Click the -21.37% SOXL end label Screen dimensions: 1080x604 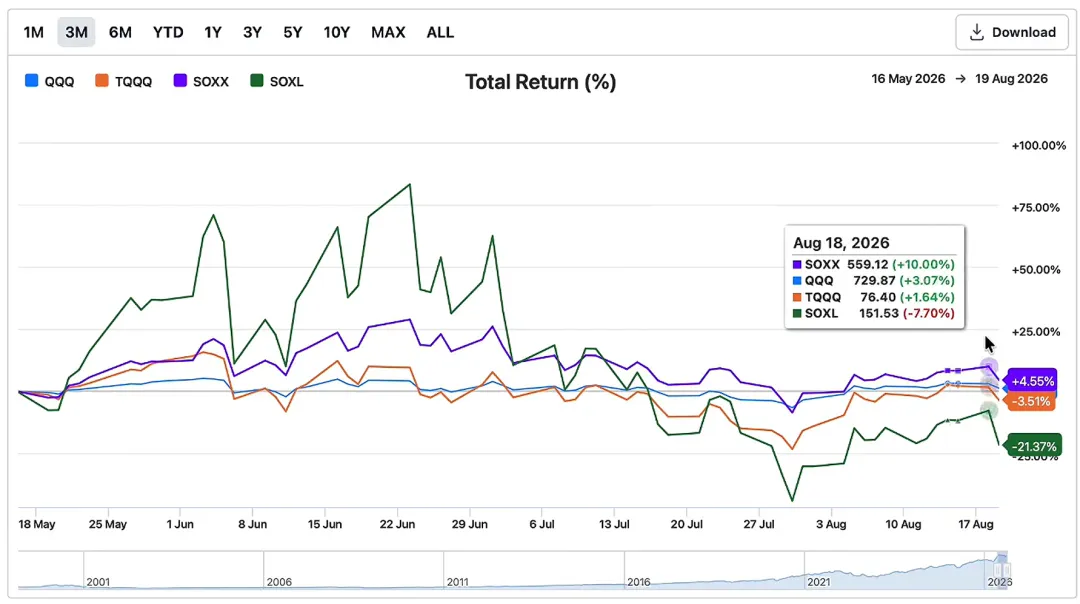click(x=1033, y=446)
